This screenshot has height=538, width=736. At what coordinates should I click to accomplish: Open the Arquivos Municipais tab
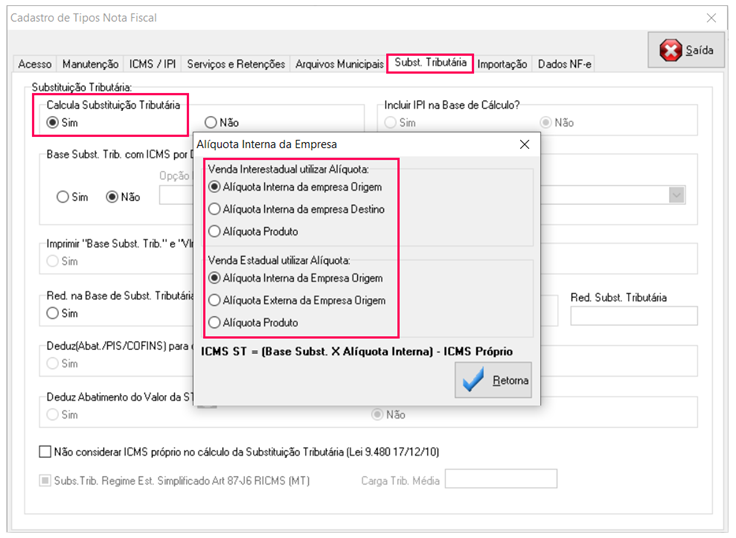339,64
